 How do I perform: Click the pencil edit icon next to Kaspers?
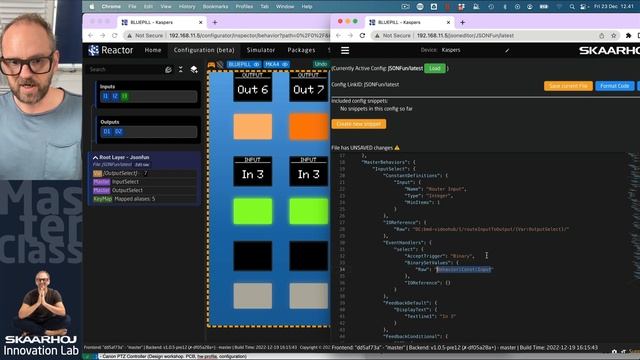pyautogui.click(x=507, y=50)
